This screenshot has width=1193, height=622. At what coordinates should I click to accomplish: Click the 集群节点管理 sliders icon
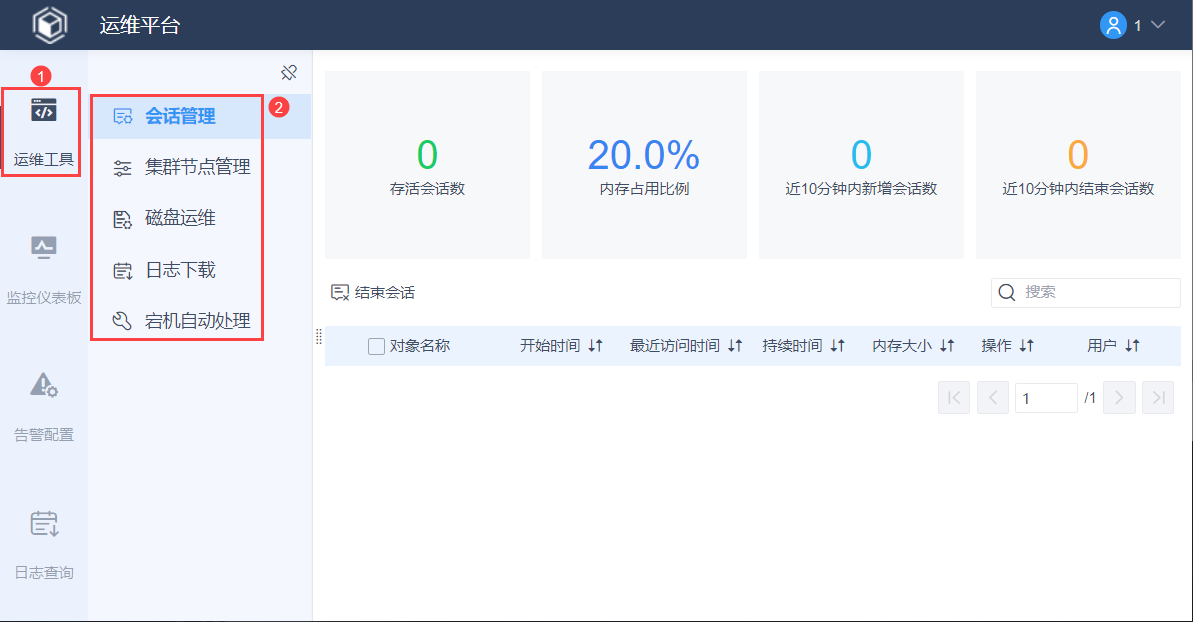tap(122, 168)
